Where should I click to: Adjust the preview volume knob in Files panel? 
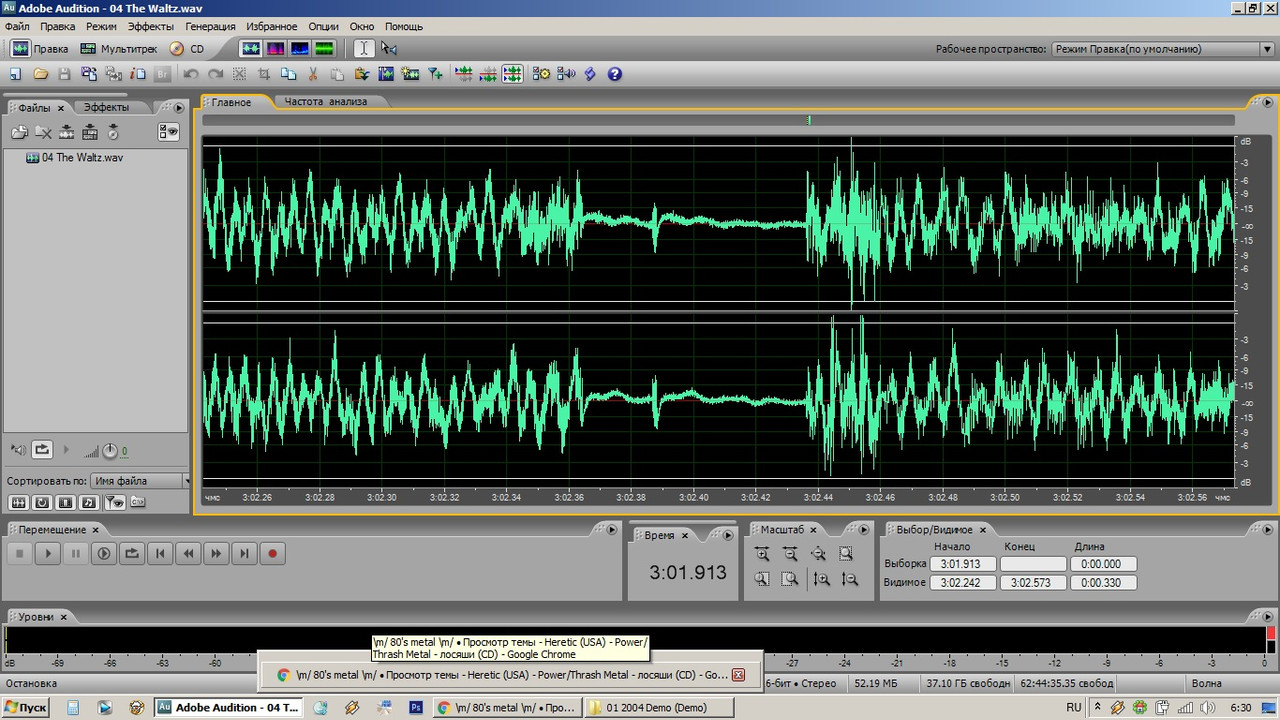pyautogui.click(x=110, y=451)
